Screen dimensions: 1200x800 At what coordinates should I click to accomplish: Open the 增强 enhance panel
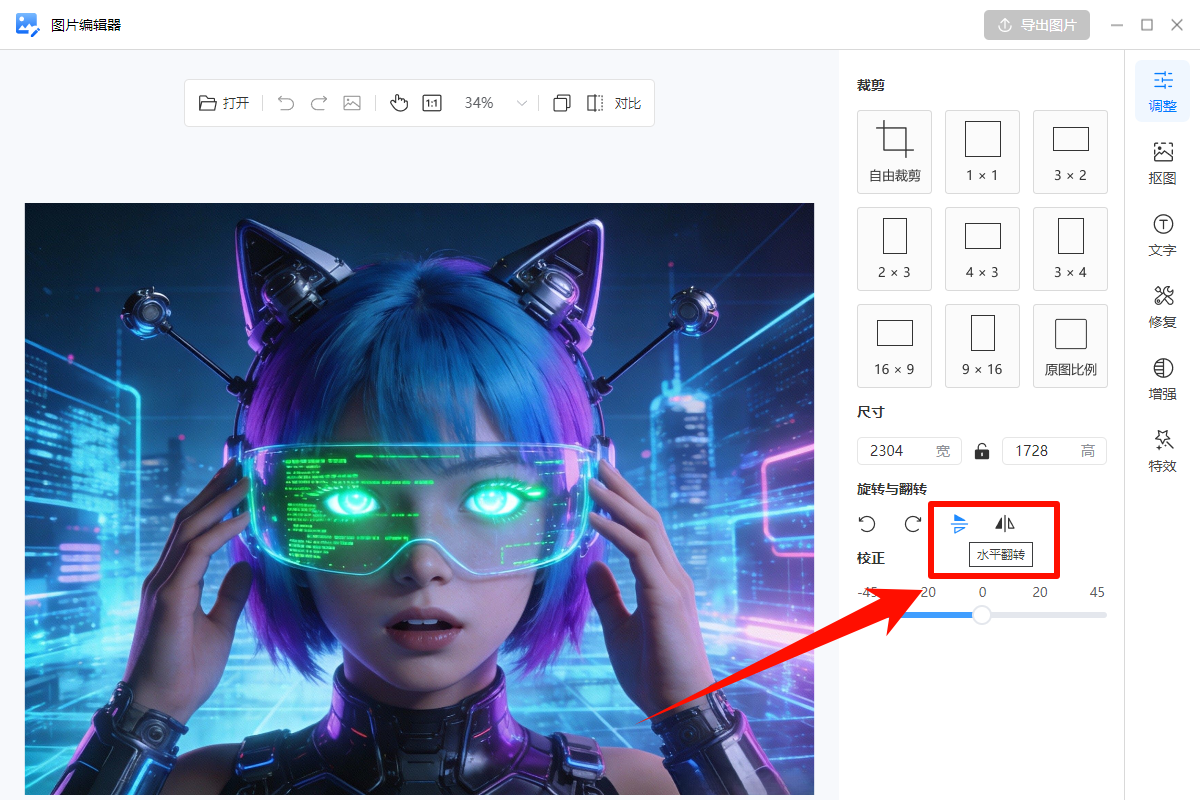point(1162,379)
